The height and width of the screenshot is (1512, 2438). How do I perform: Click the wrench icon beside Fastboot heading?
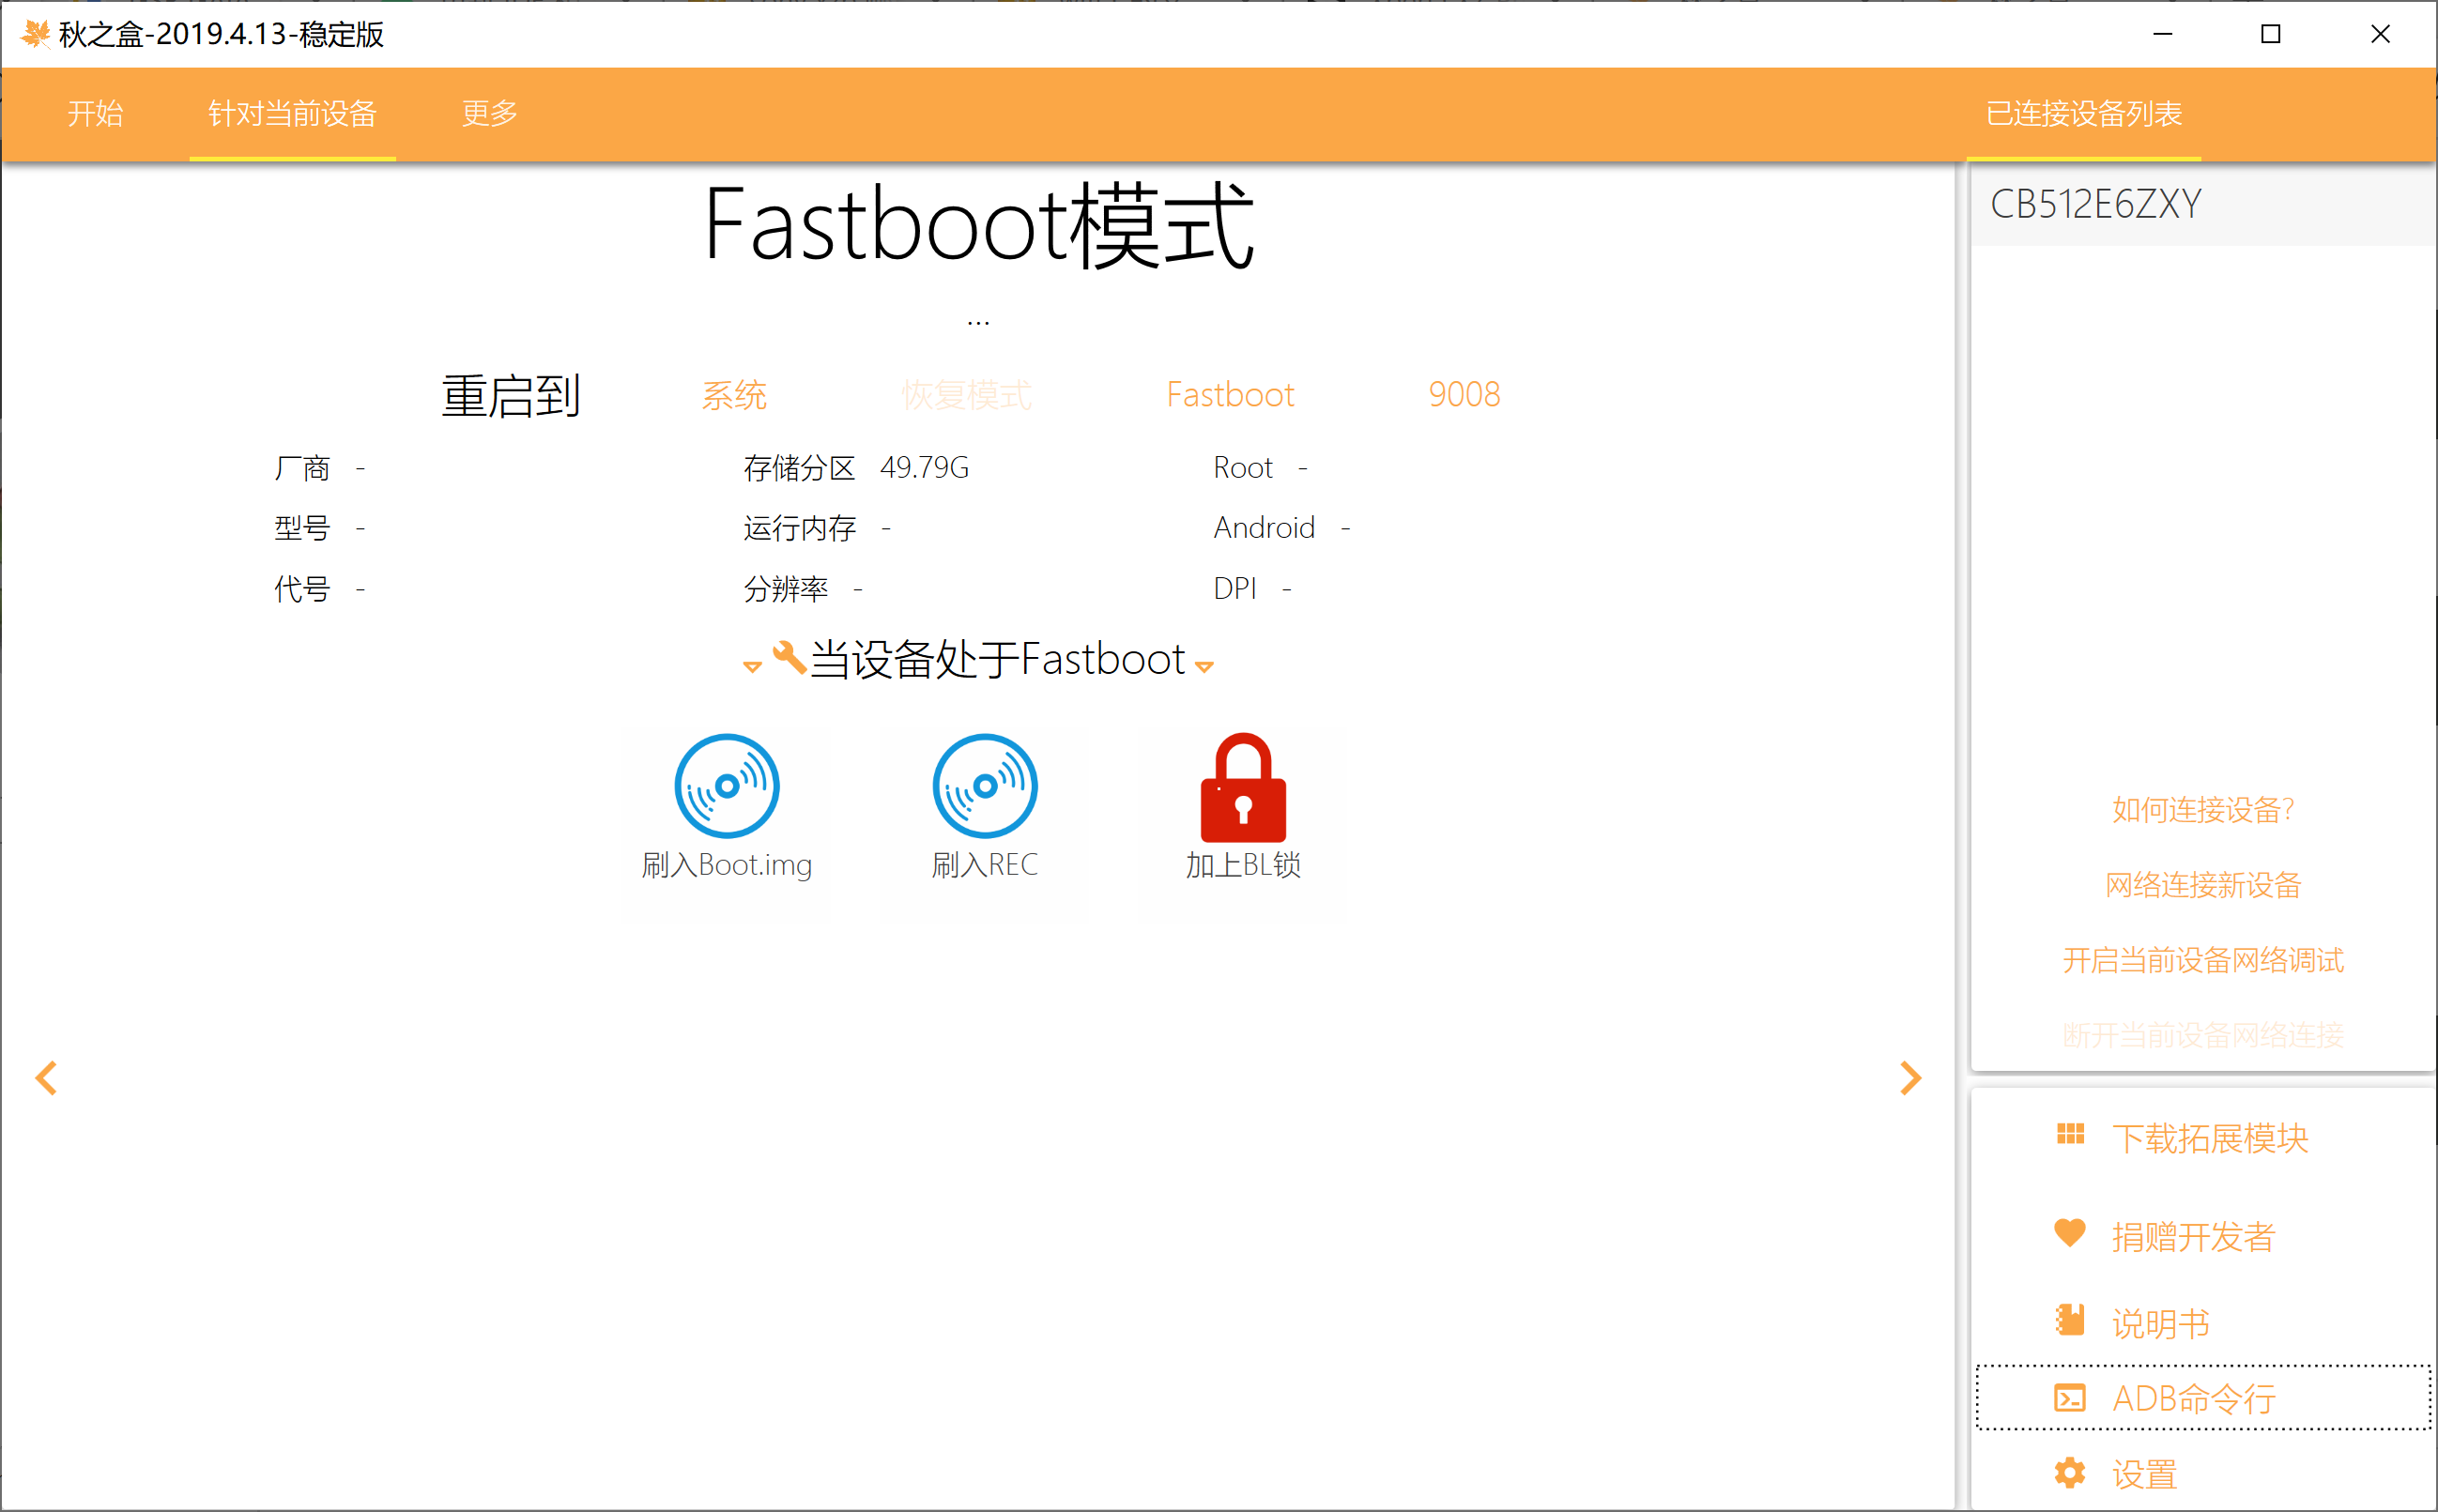tap(789, 658)
